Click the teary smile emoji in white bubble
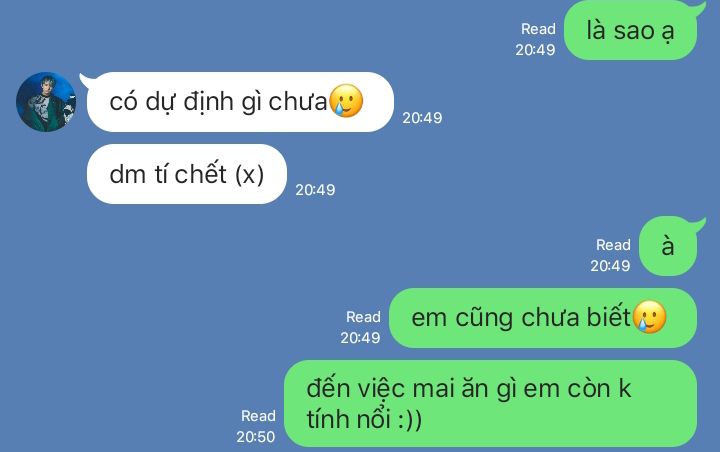Image resolution: width=720 pixels, height=452 pixels. (346, 101)
